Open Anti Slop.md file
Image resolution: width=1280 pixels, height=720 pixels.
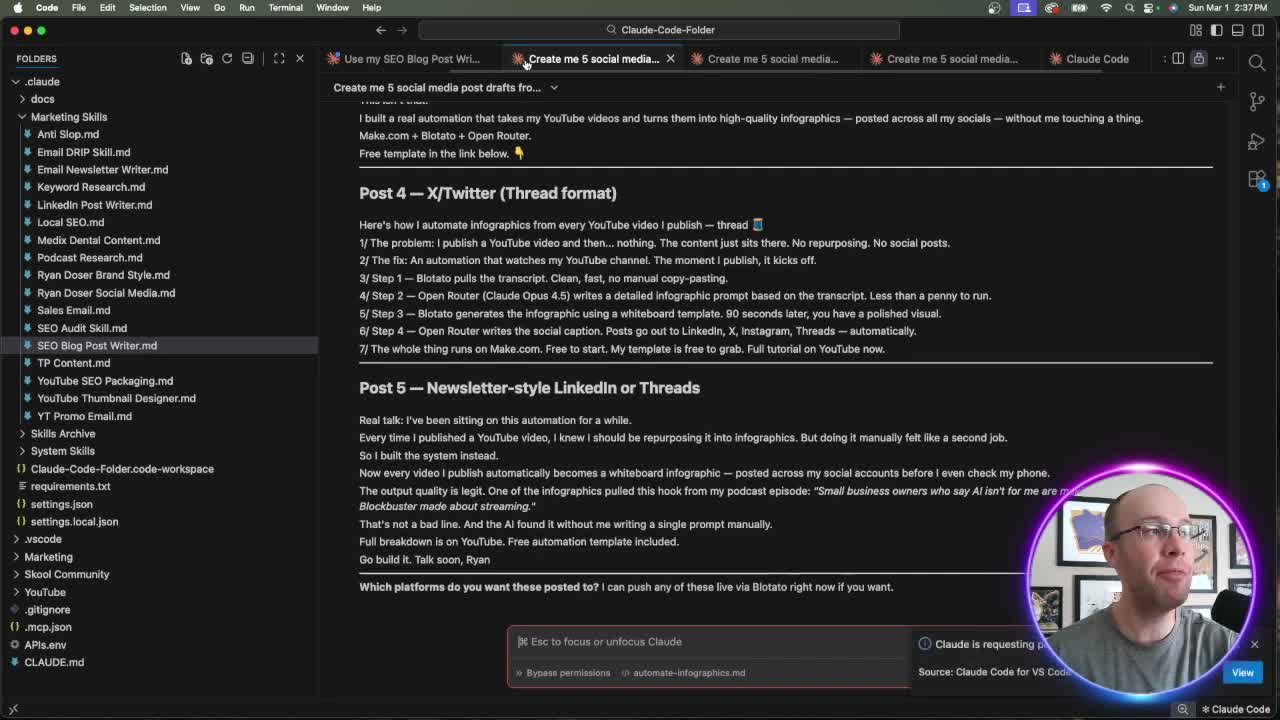68,134
